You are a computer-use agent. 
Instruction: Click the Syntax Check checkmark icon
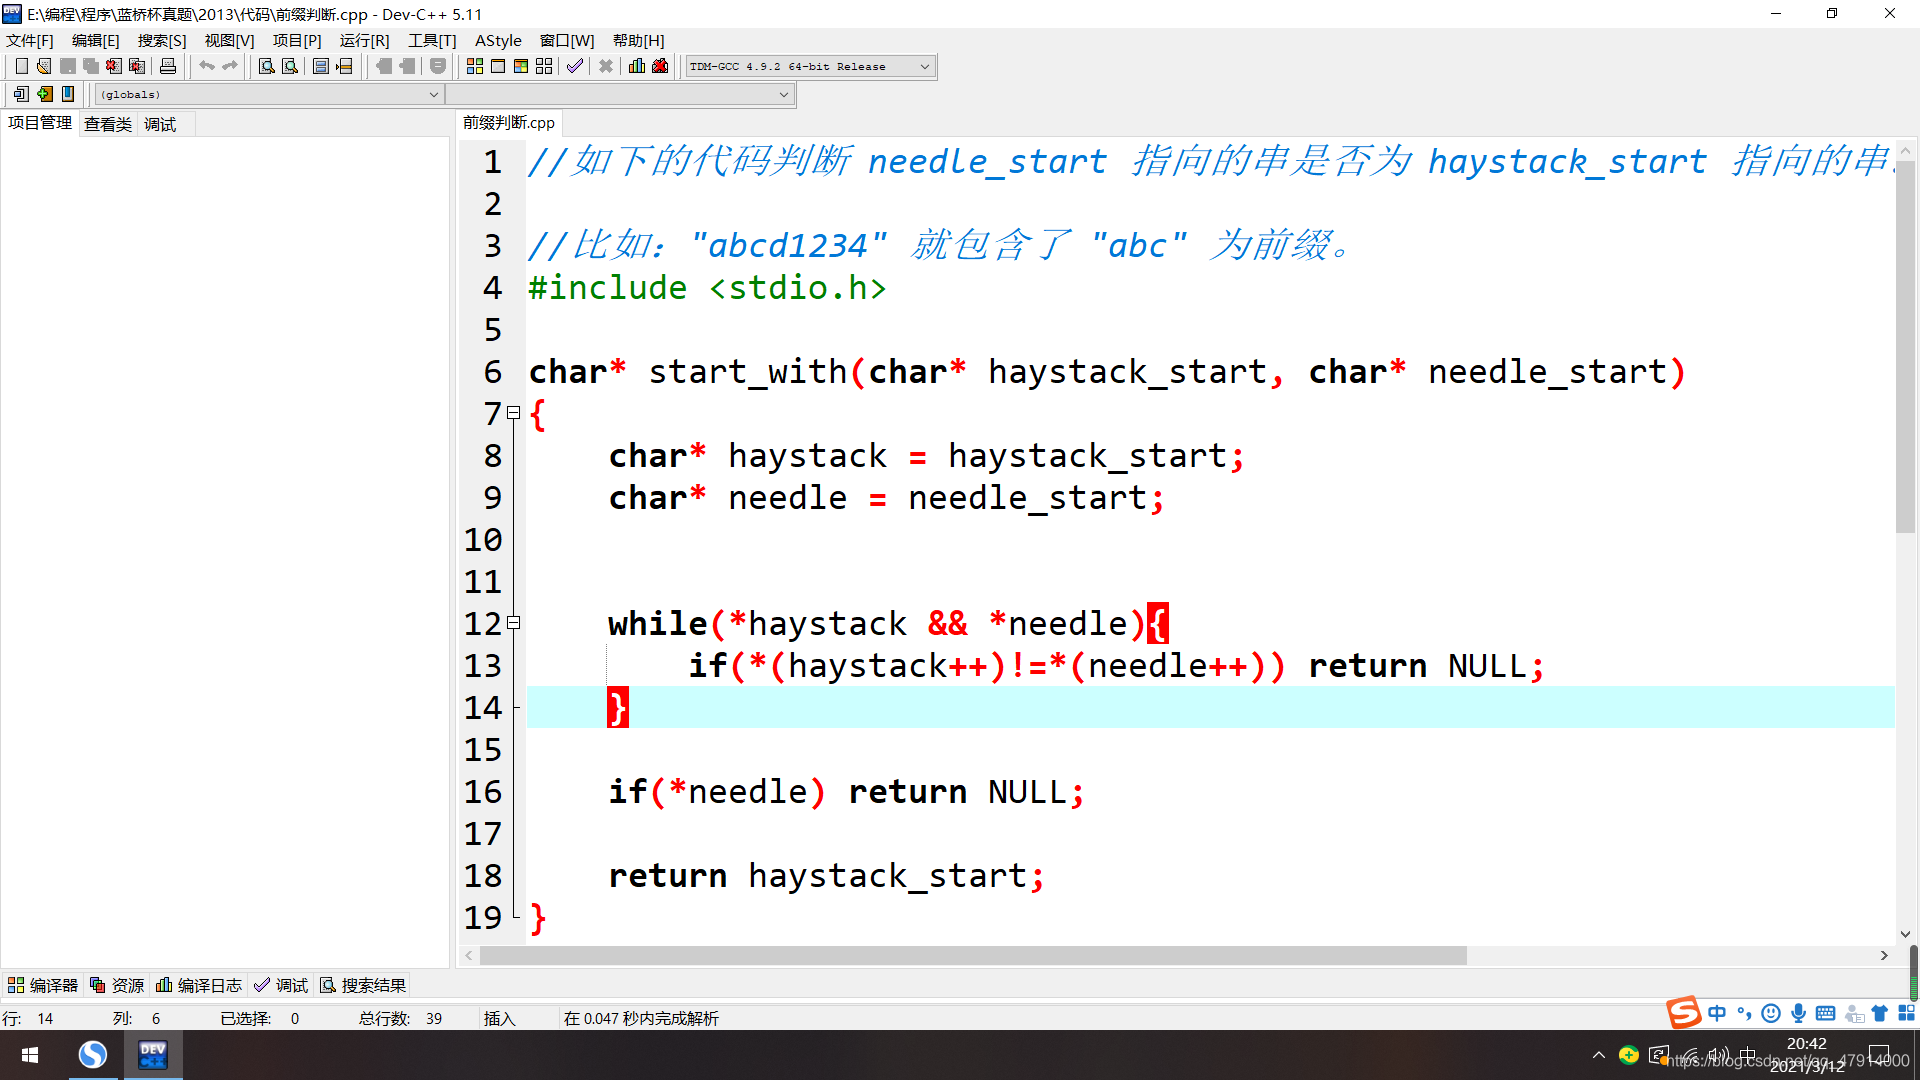pyautogui.click(x=575, y=66)
